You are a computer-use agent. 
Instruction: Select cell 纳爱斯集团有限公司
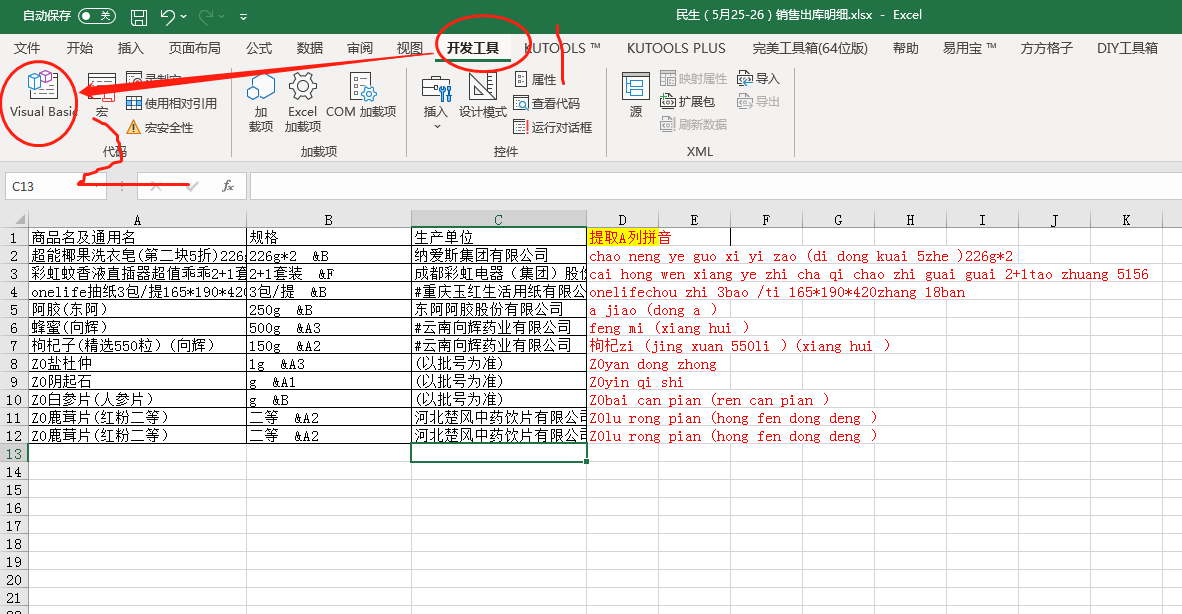tap(498, 255)
